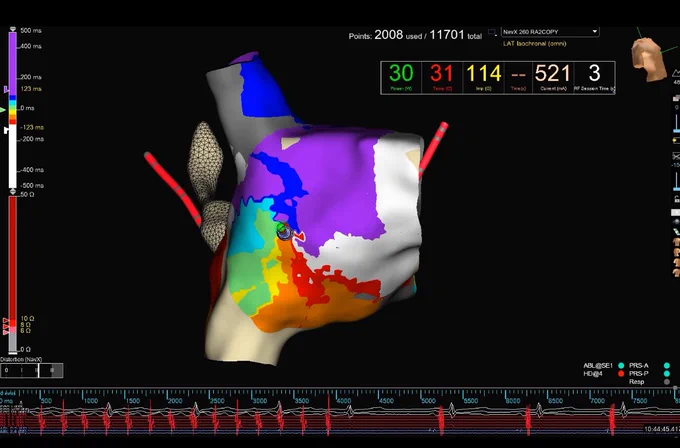Click the Temp readout showing 31
Viewport: 680px width, 448px height.
point(441,77)
